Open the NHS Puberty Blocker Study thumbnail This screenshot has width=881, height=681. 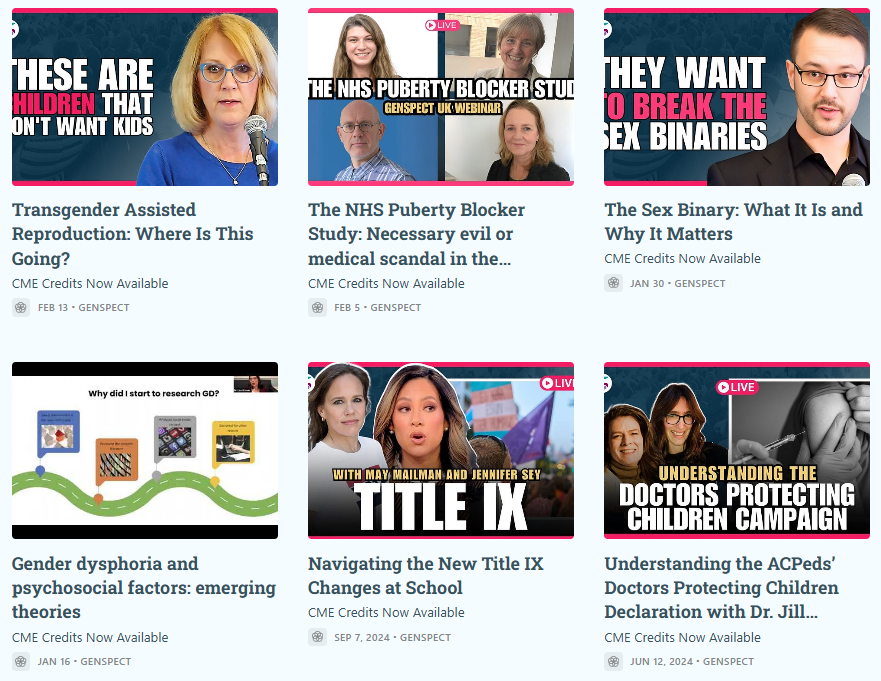(x=441, y=97)
